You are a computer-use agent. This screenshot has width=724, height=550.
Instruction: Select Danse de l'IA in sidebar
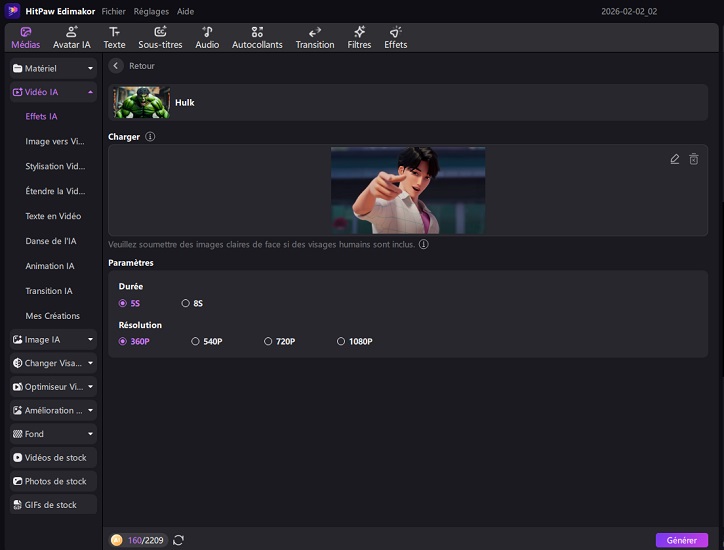(x=51, y=241)
